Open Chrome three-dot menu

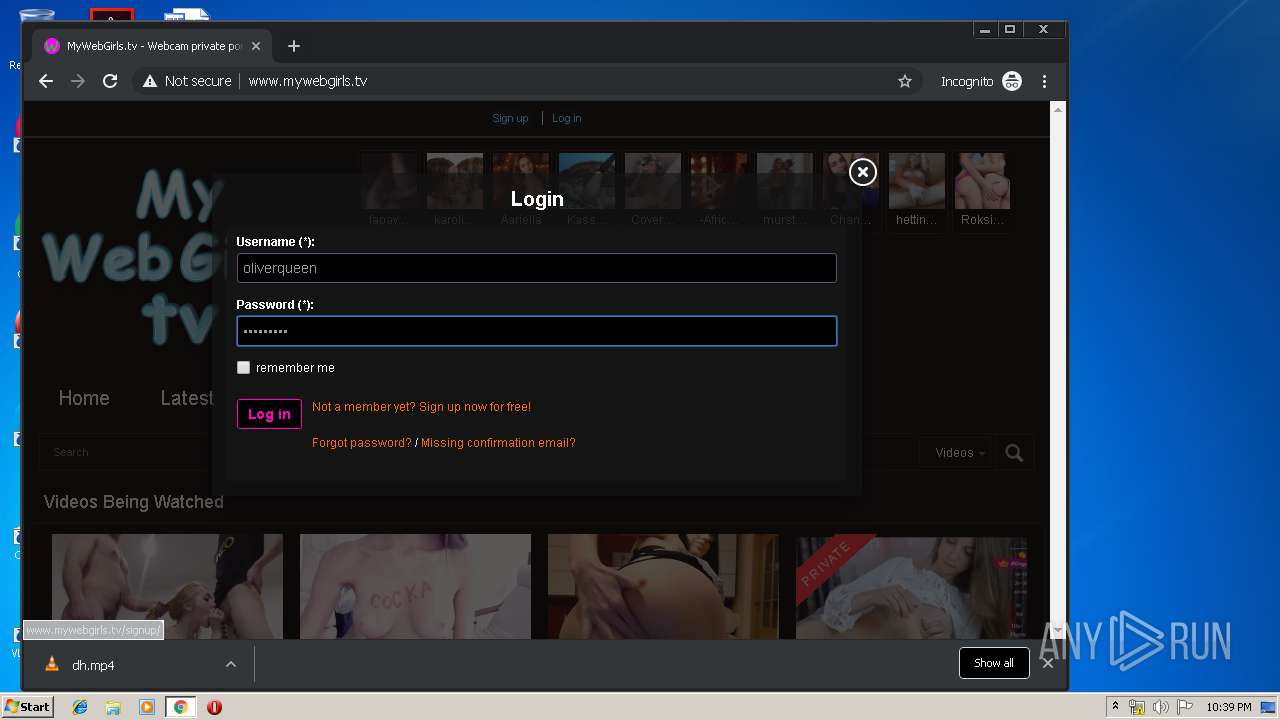point(1044,81)
